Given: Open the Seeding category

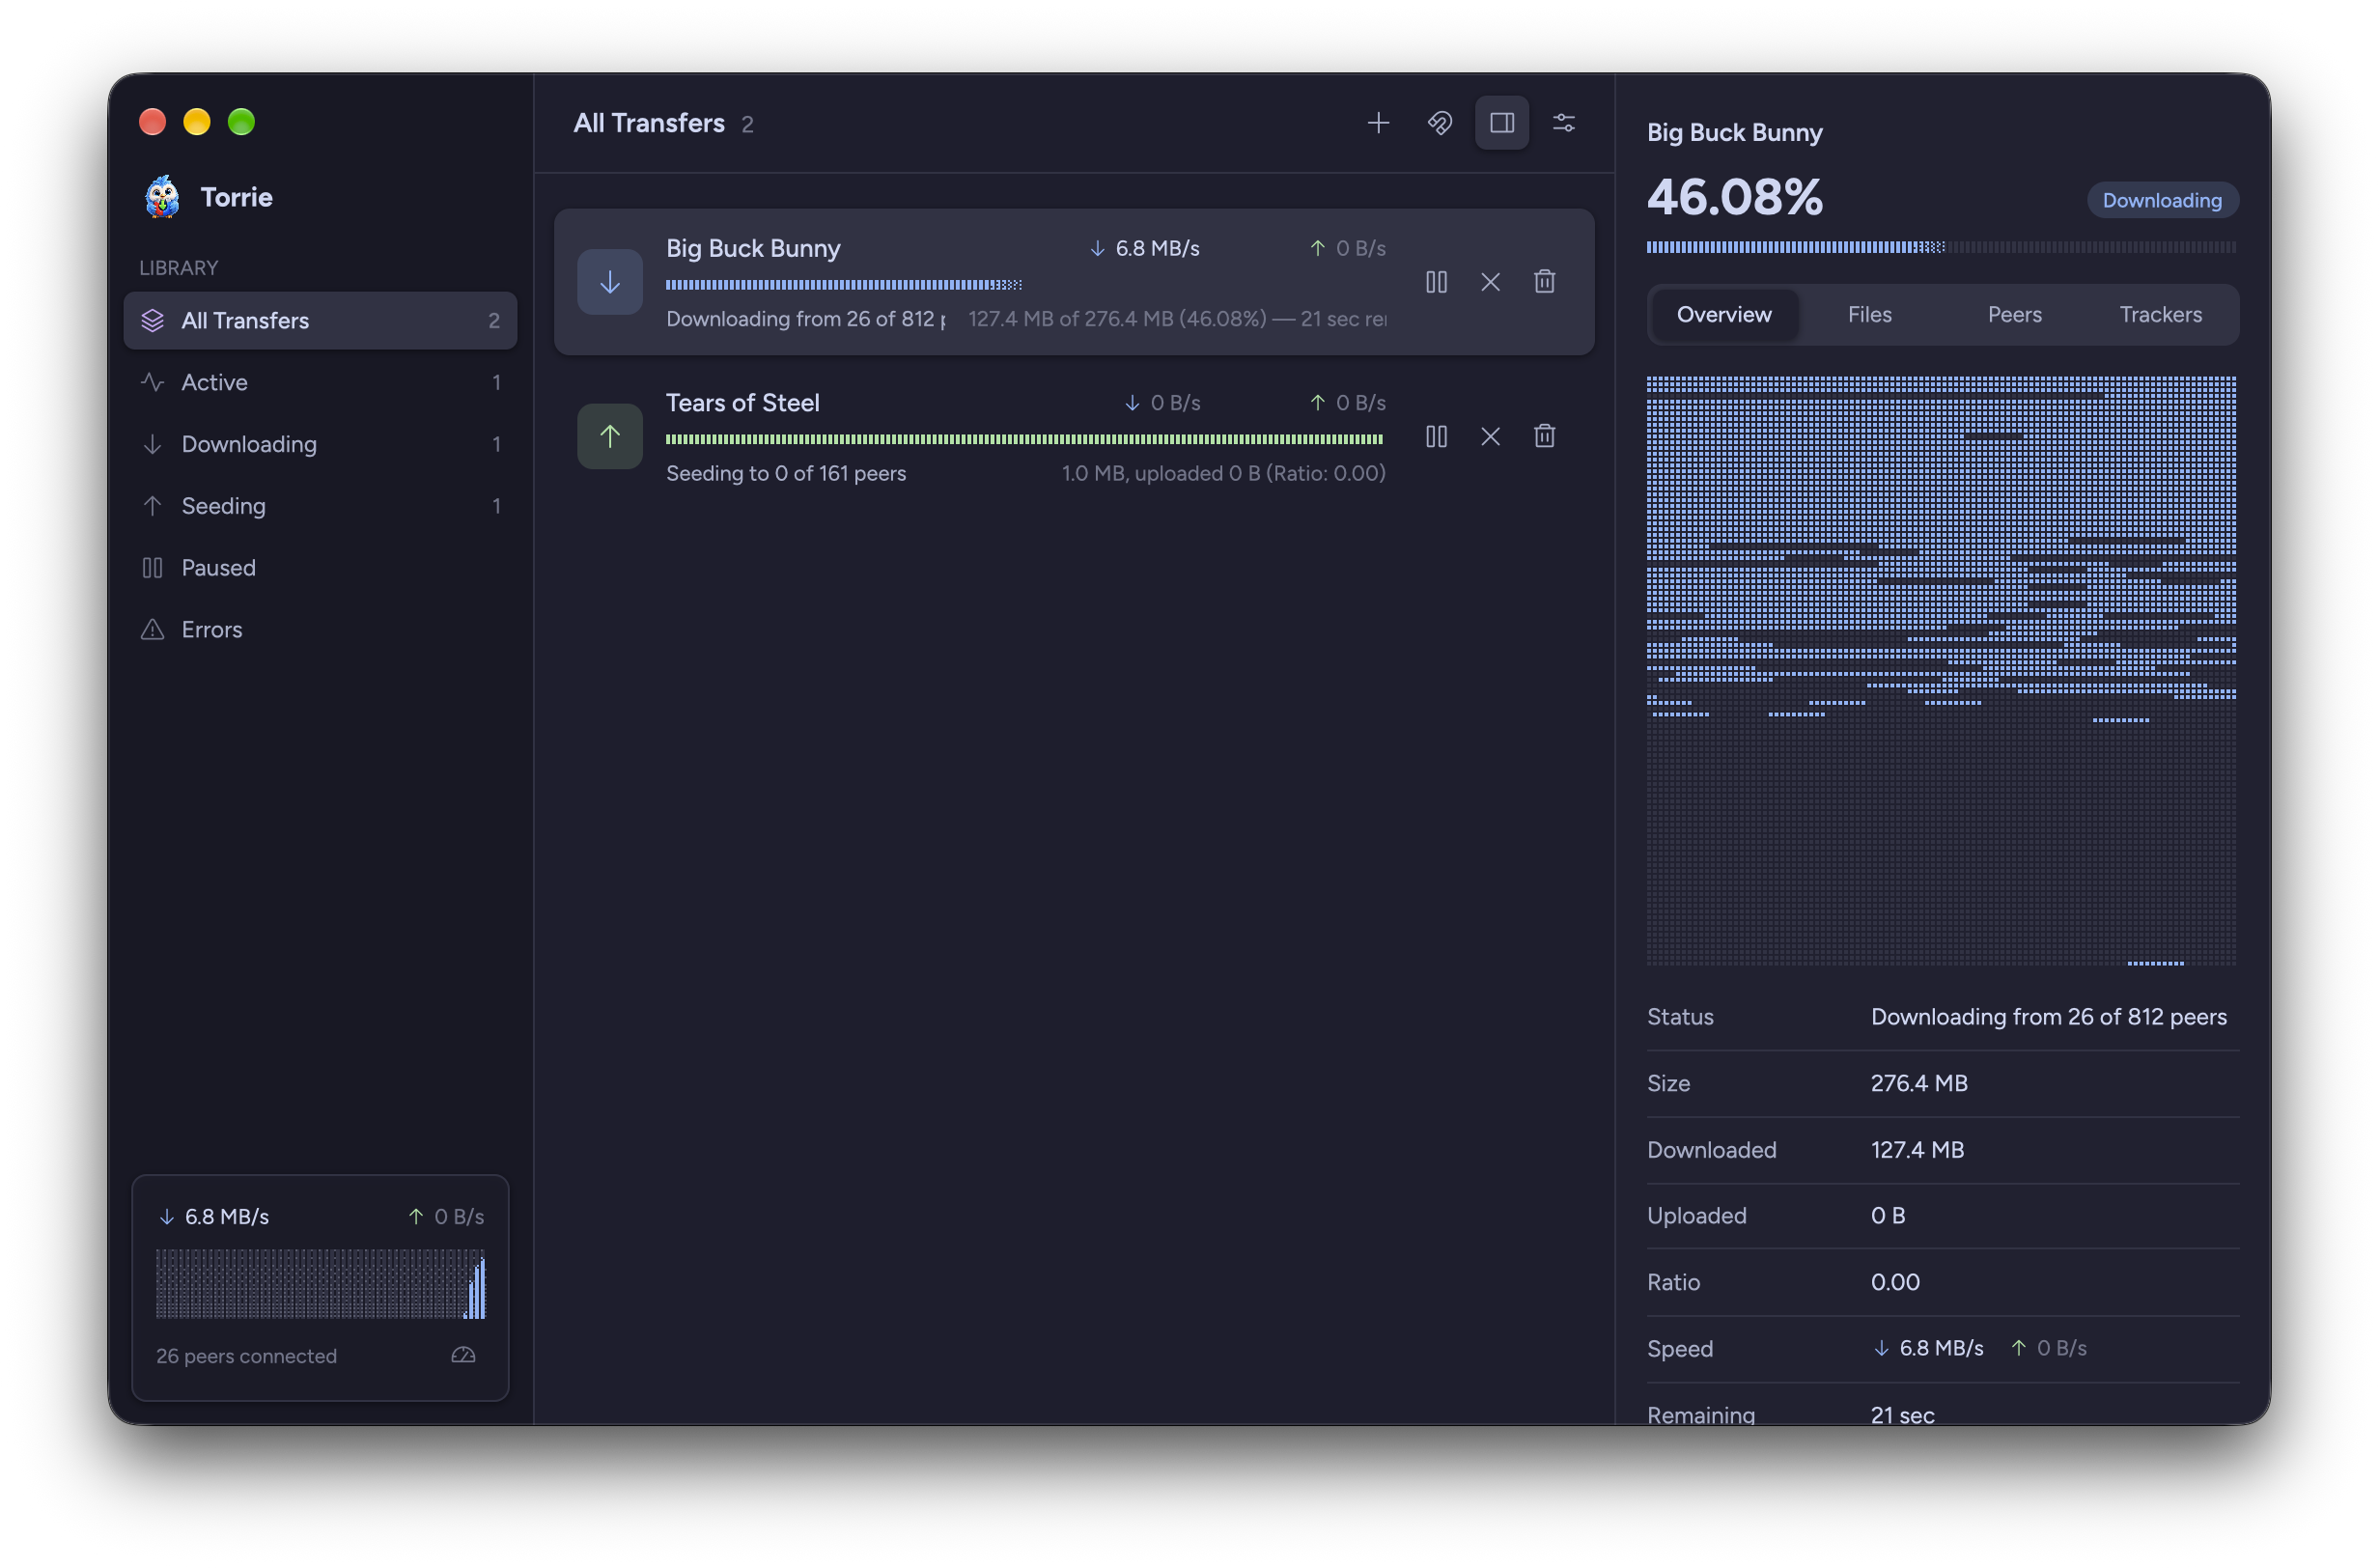Looking at the screenshot, I should pyautogui.click(x=320, y=506).
